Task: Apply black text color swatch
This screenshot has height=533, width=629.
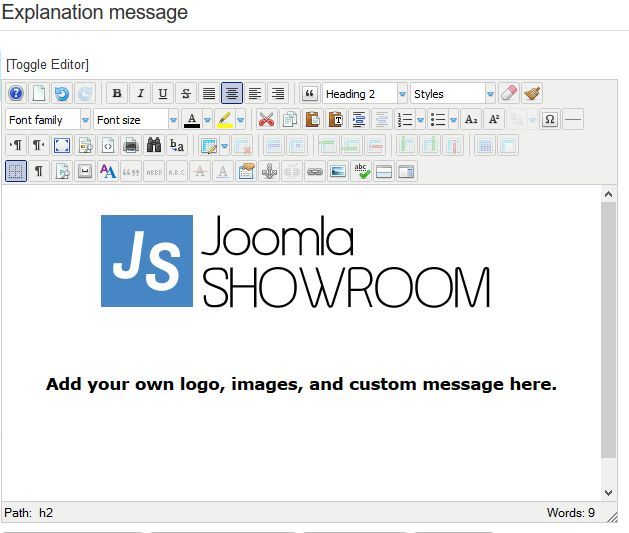Action: tap(192, 120)
